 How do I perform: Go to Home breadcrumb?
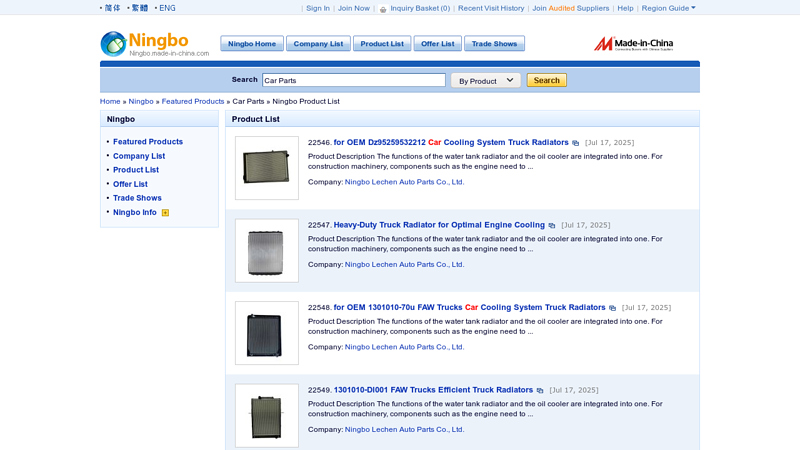[110, 102]
